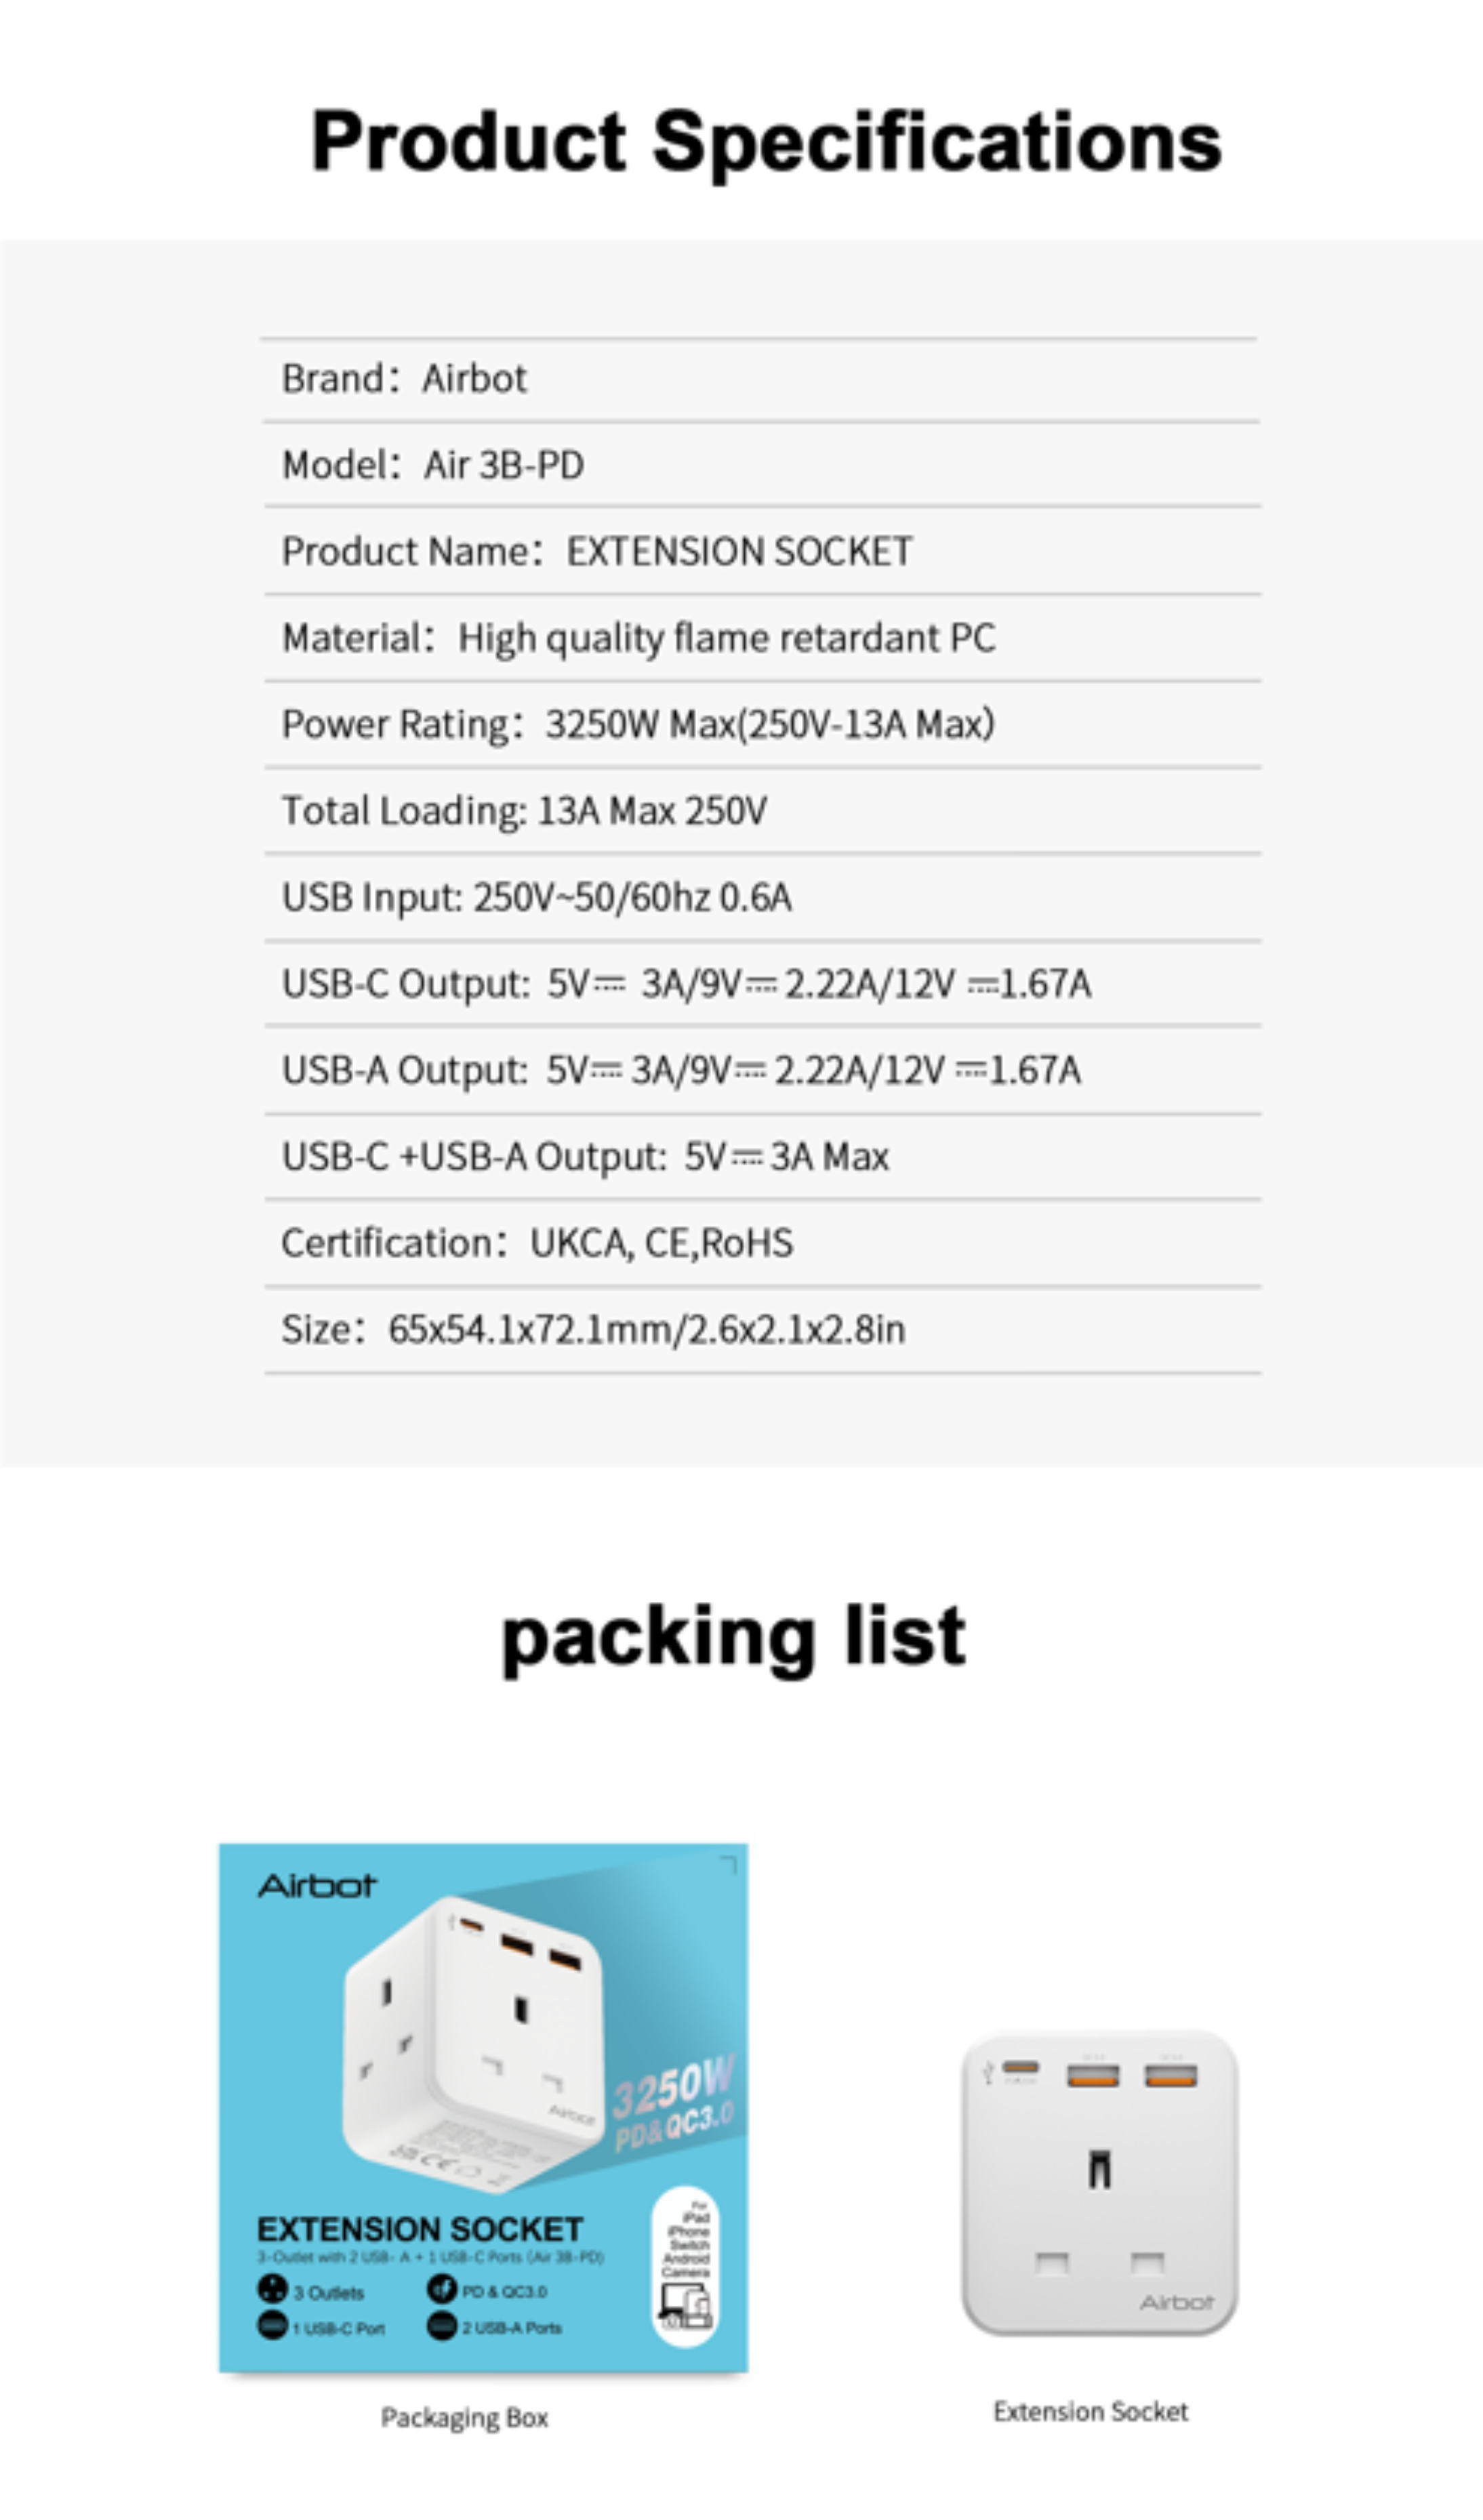Select the Packaging Box product image
Viewport: 1483px width, 2520px height.
(x=483, y=2108)
